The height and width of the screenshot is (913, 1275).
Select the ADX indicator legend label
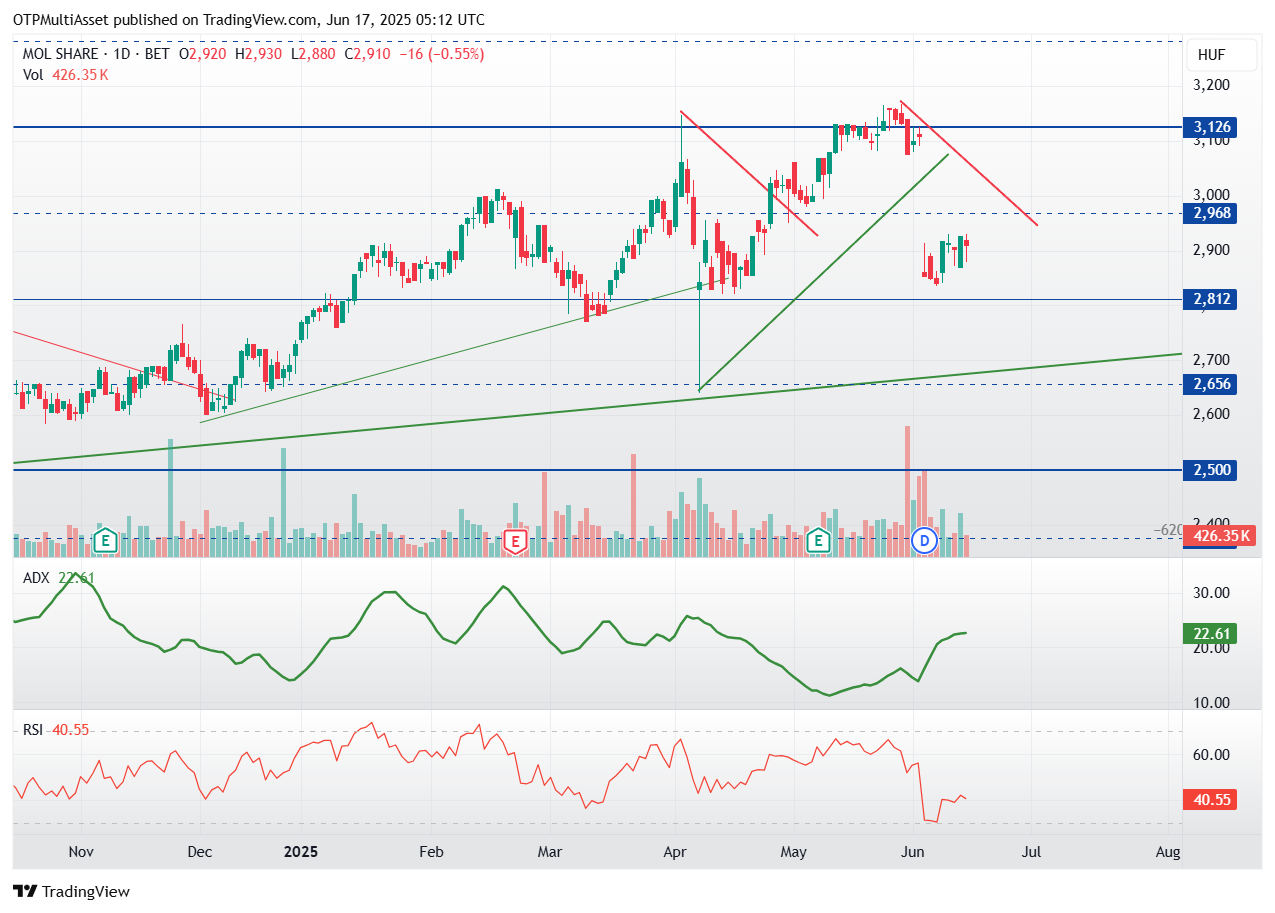(38, 577)
